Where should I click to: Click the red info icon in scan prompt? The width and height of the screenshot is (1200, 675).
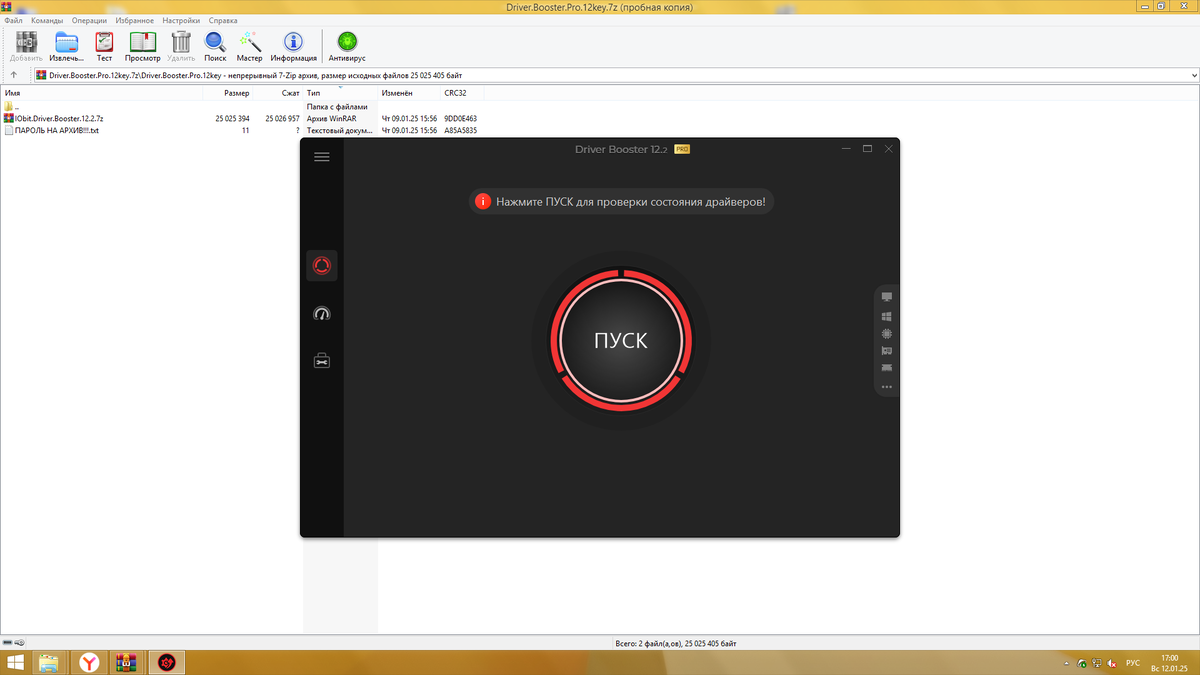coord(483,202)
